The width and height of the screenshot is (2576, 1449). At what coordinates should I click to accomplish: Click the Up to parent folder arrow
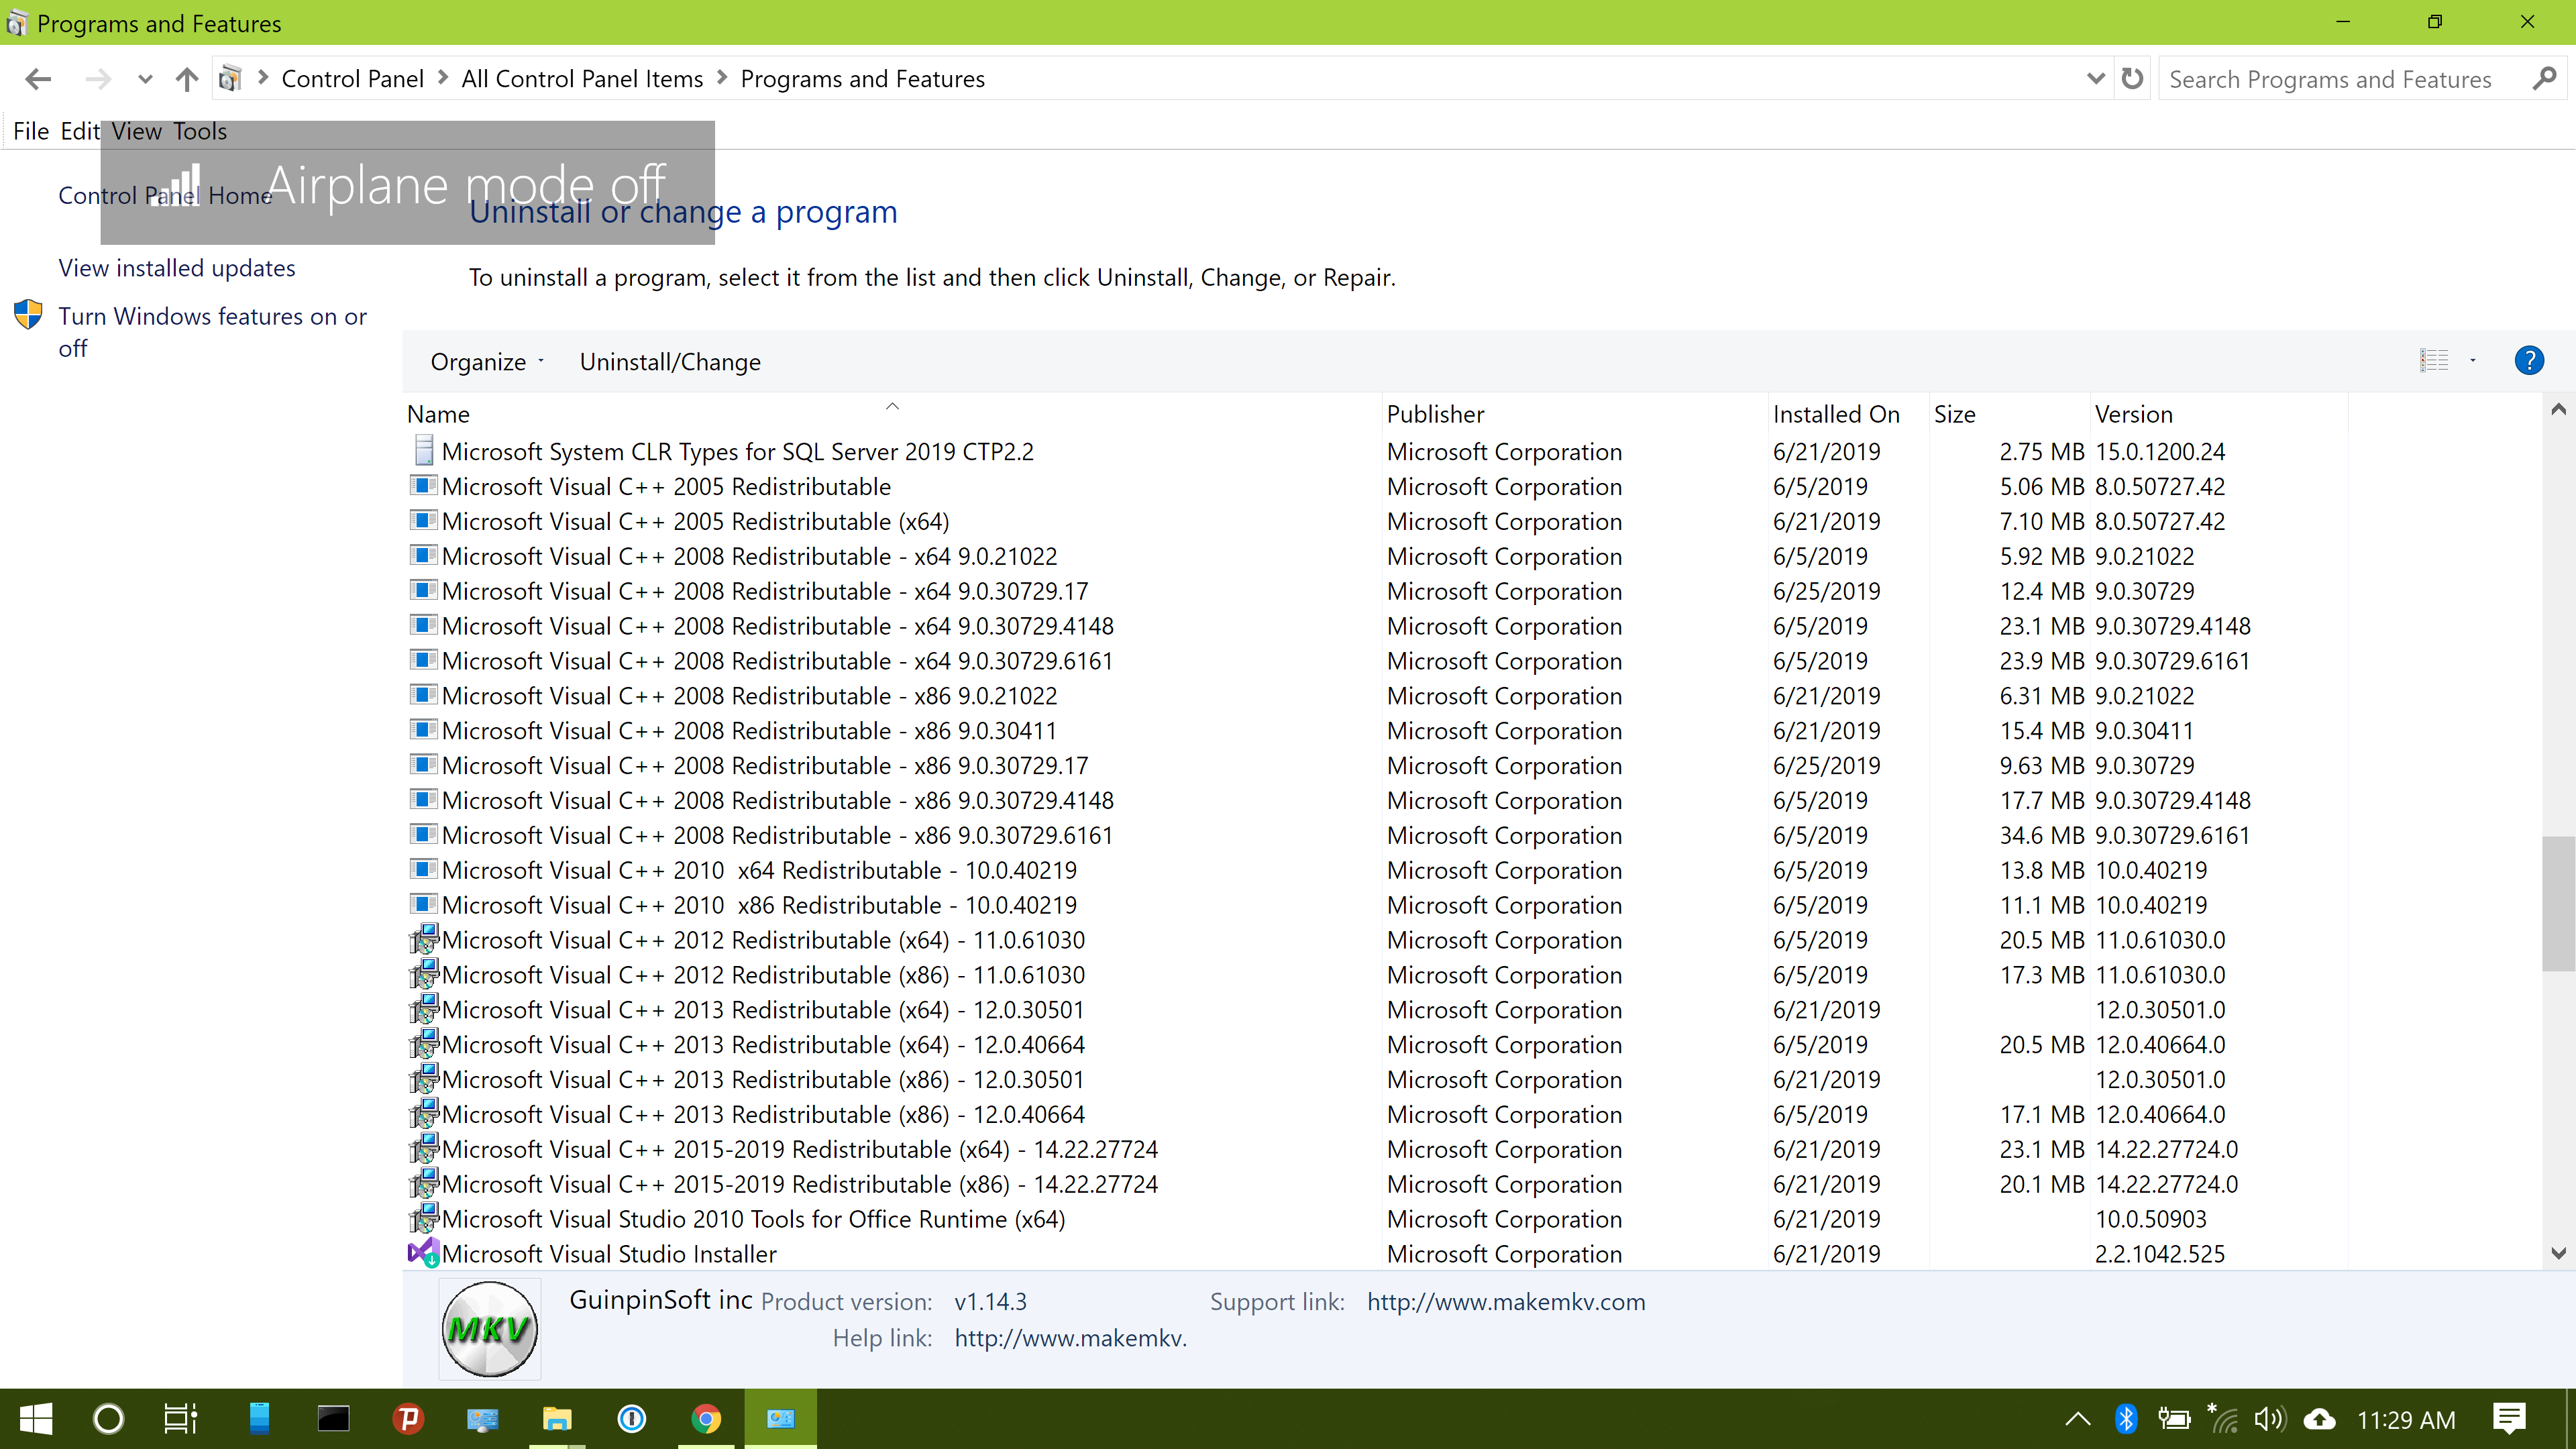tap(187, 79)
